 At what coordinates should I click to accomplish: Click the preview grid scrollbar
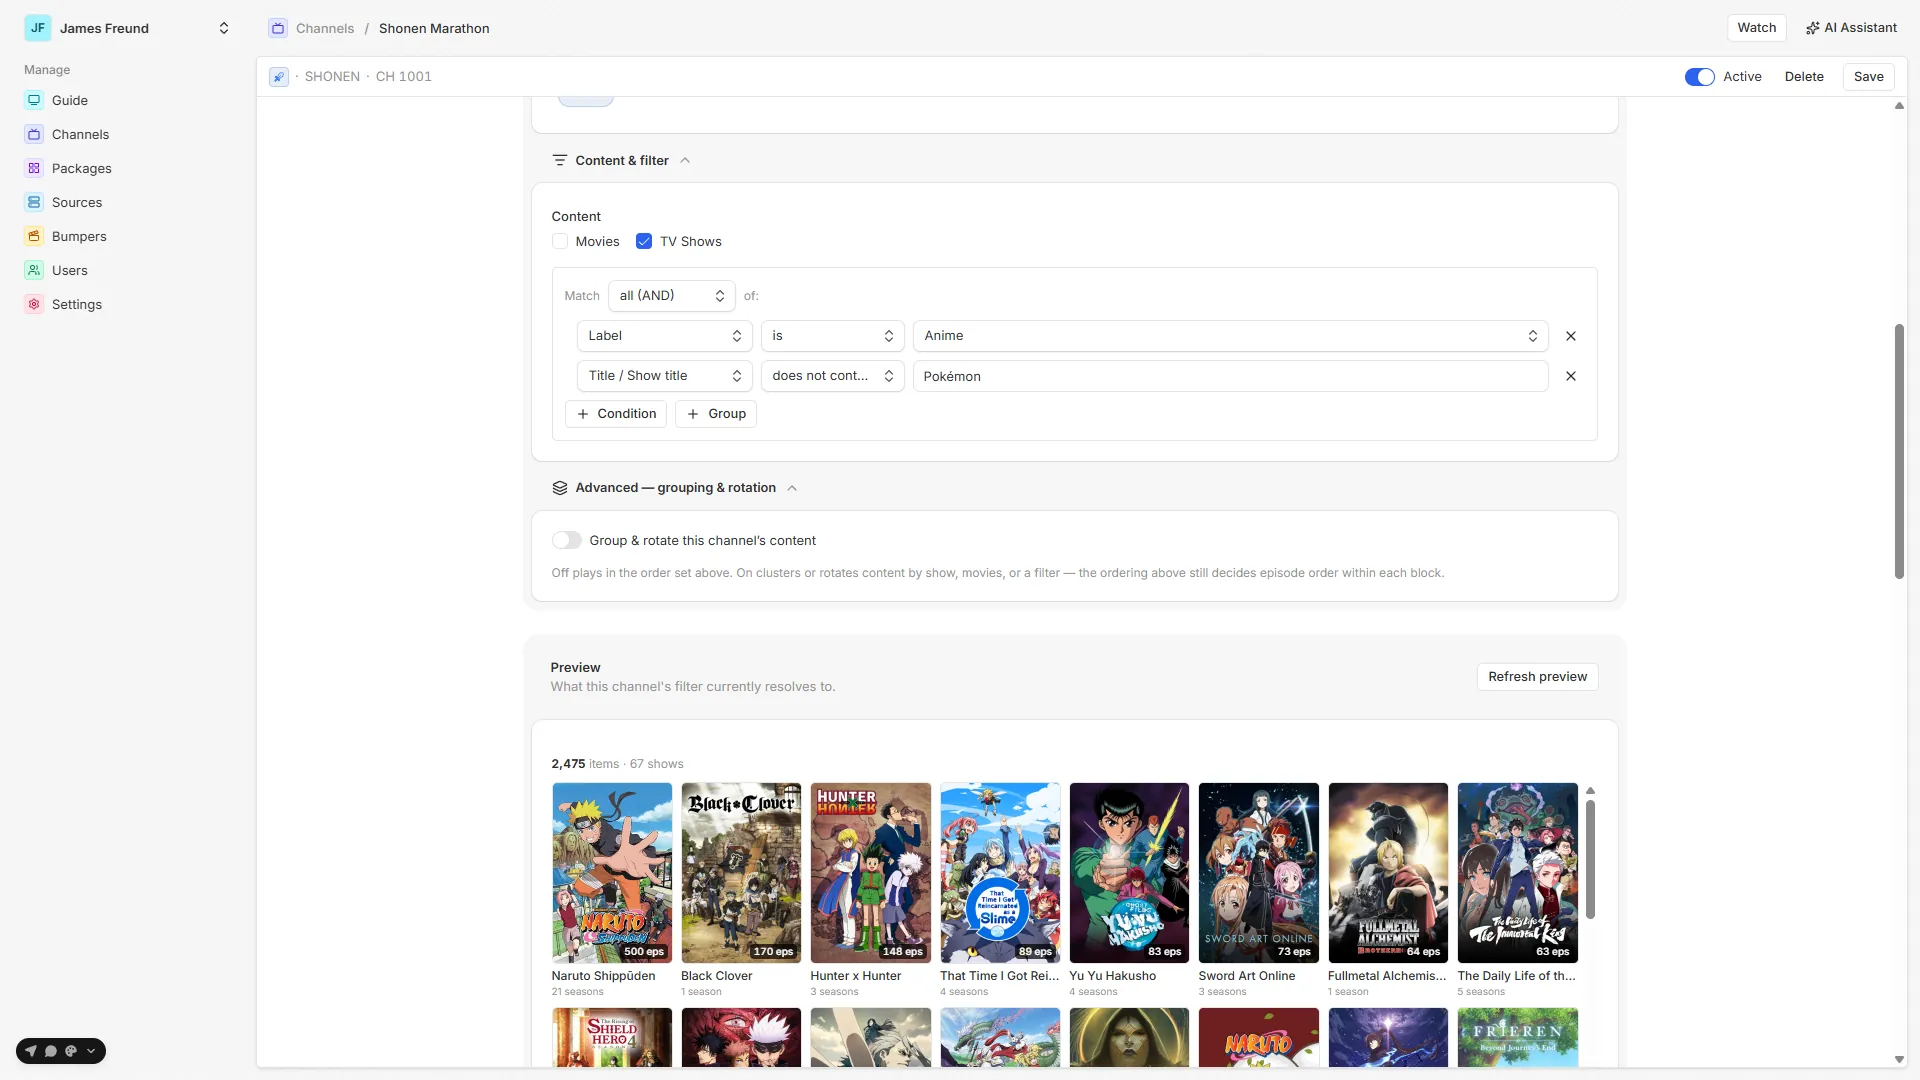click(x=1590, y=859)
